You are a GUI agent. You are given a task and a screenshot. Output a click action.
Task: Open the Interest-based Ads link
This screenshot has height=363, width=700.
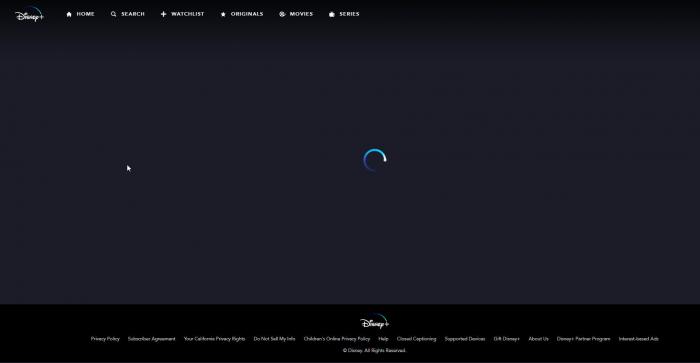[639, 339]
